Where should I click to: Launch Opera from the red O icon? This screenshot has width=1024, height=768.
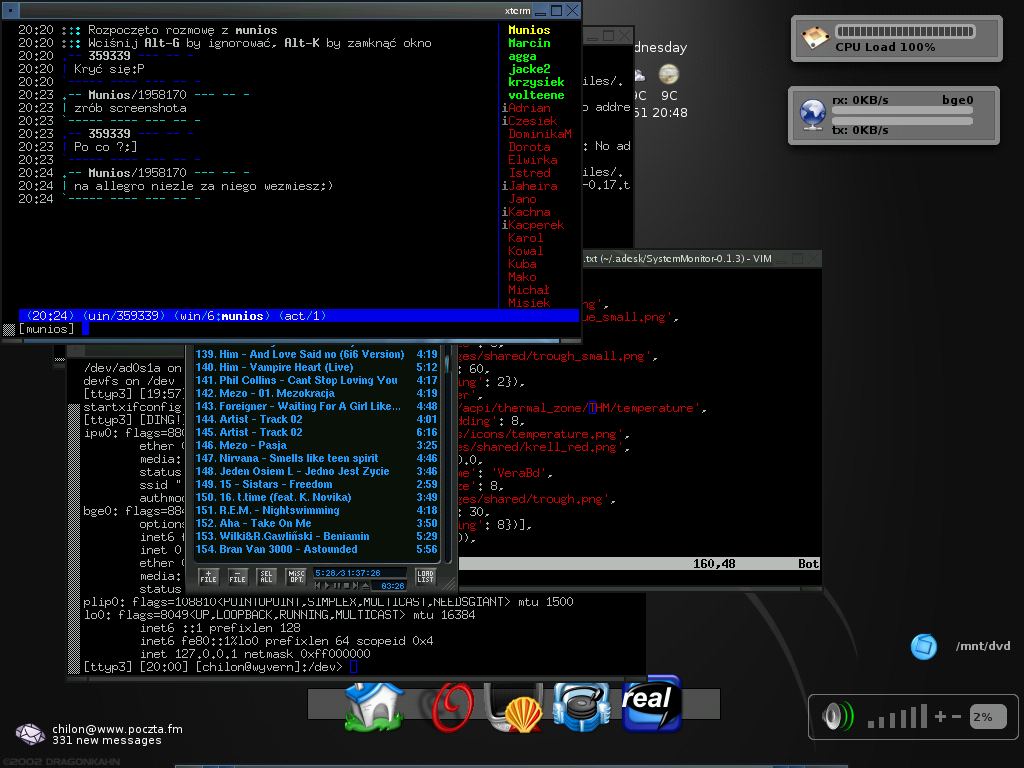[452, 709]
